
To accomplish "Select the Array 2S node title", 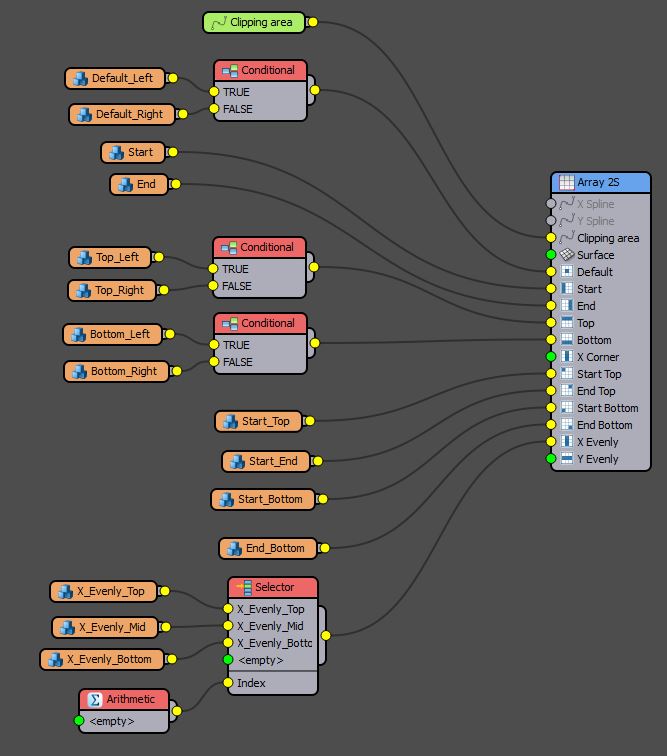I will pyautogui.click(x=600, y=183).
